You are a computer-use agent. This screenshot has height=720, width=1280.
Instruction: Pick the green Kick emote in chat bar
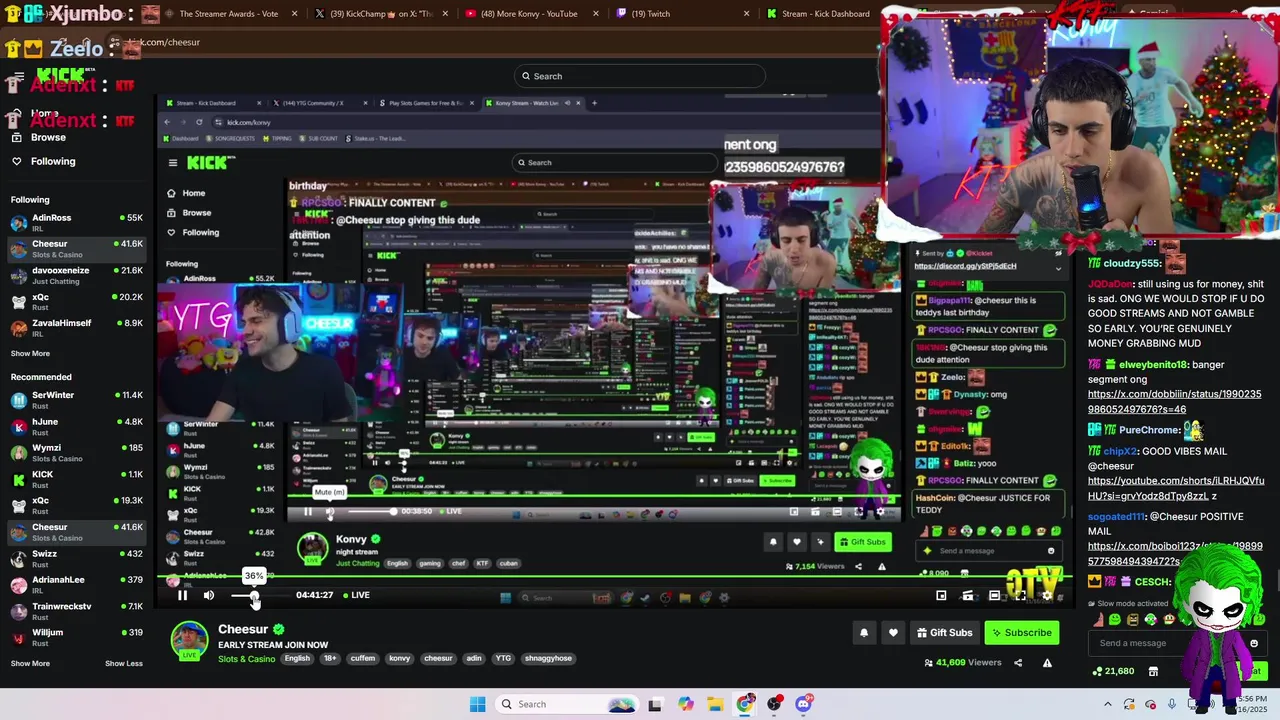pyautogui.click(x=1114, y=619)
